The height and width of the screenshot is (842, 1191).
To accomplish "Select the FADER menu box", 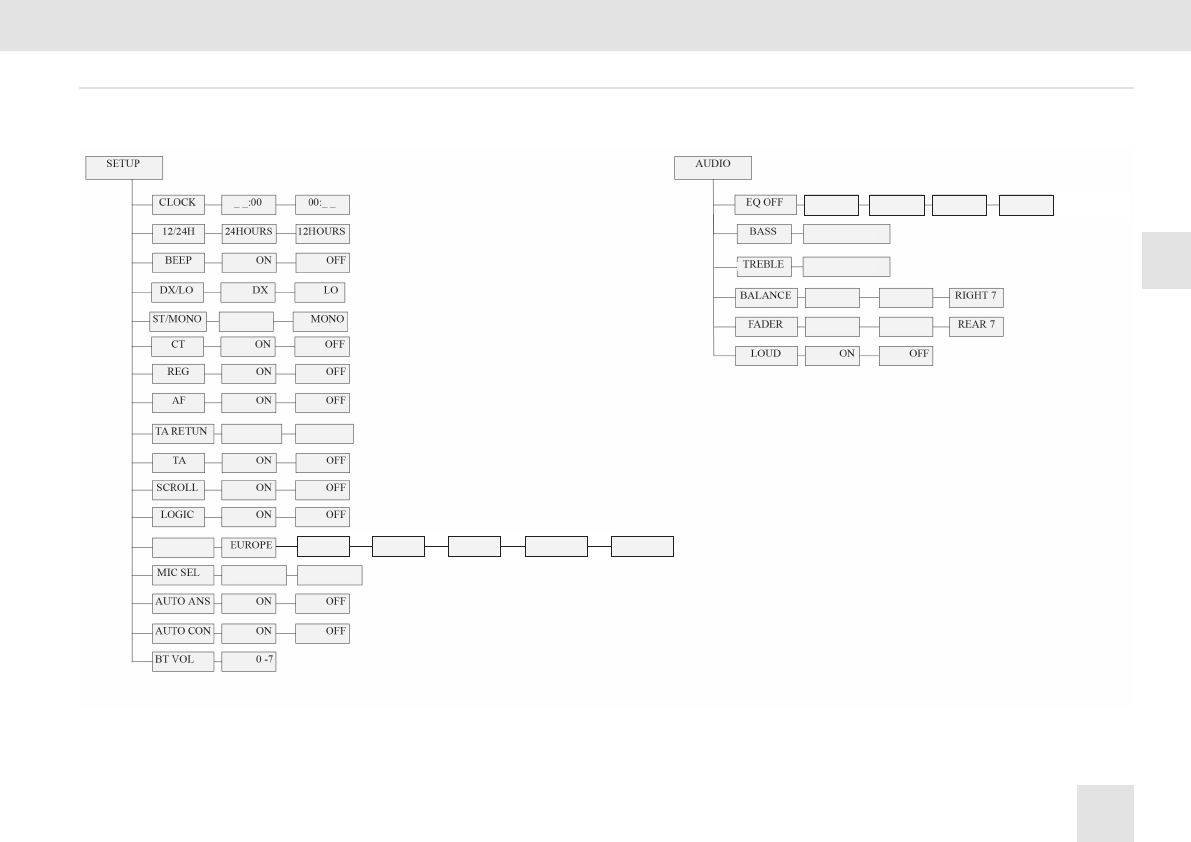I will point(766,326).
